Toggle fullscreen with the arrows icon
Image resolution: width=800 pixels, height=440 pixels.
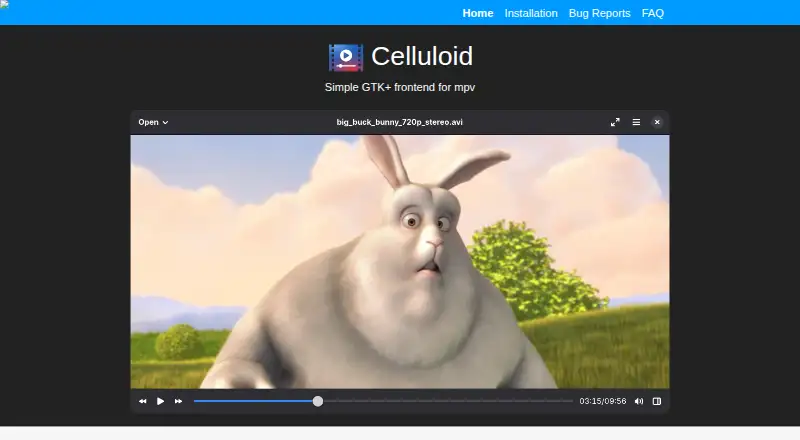click(615, 123)
